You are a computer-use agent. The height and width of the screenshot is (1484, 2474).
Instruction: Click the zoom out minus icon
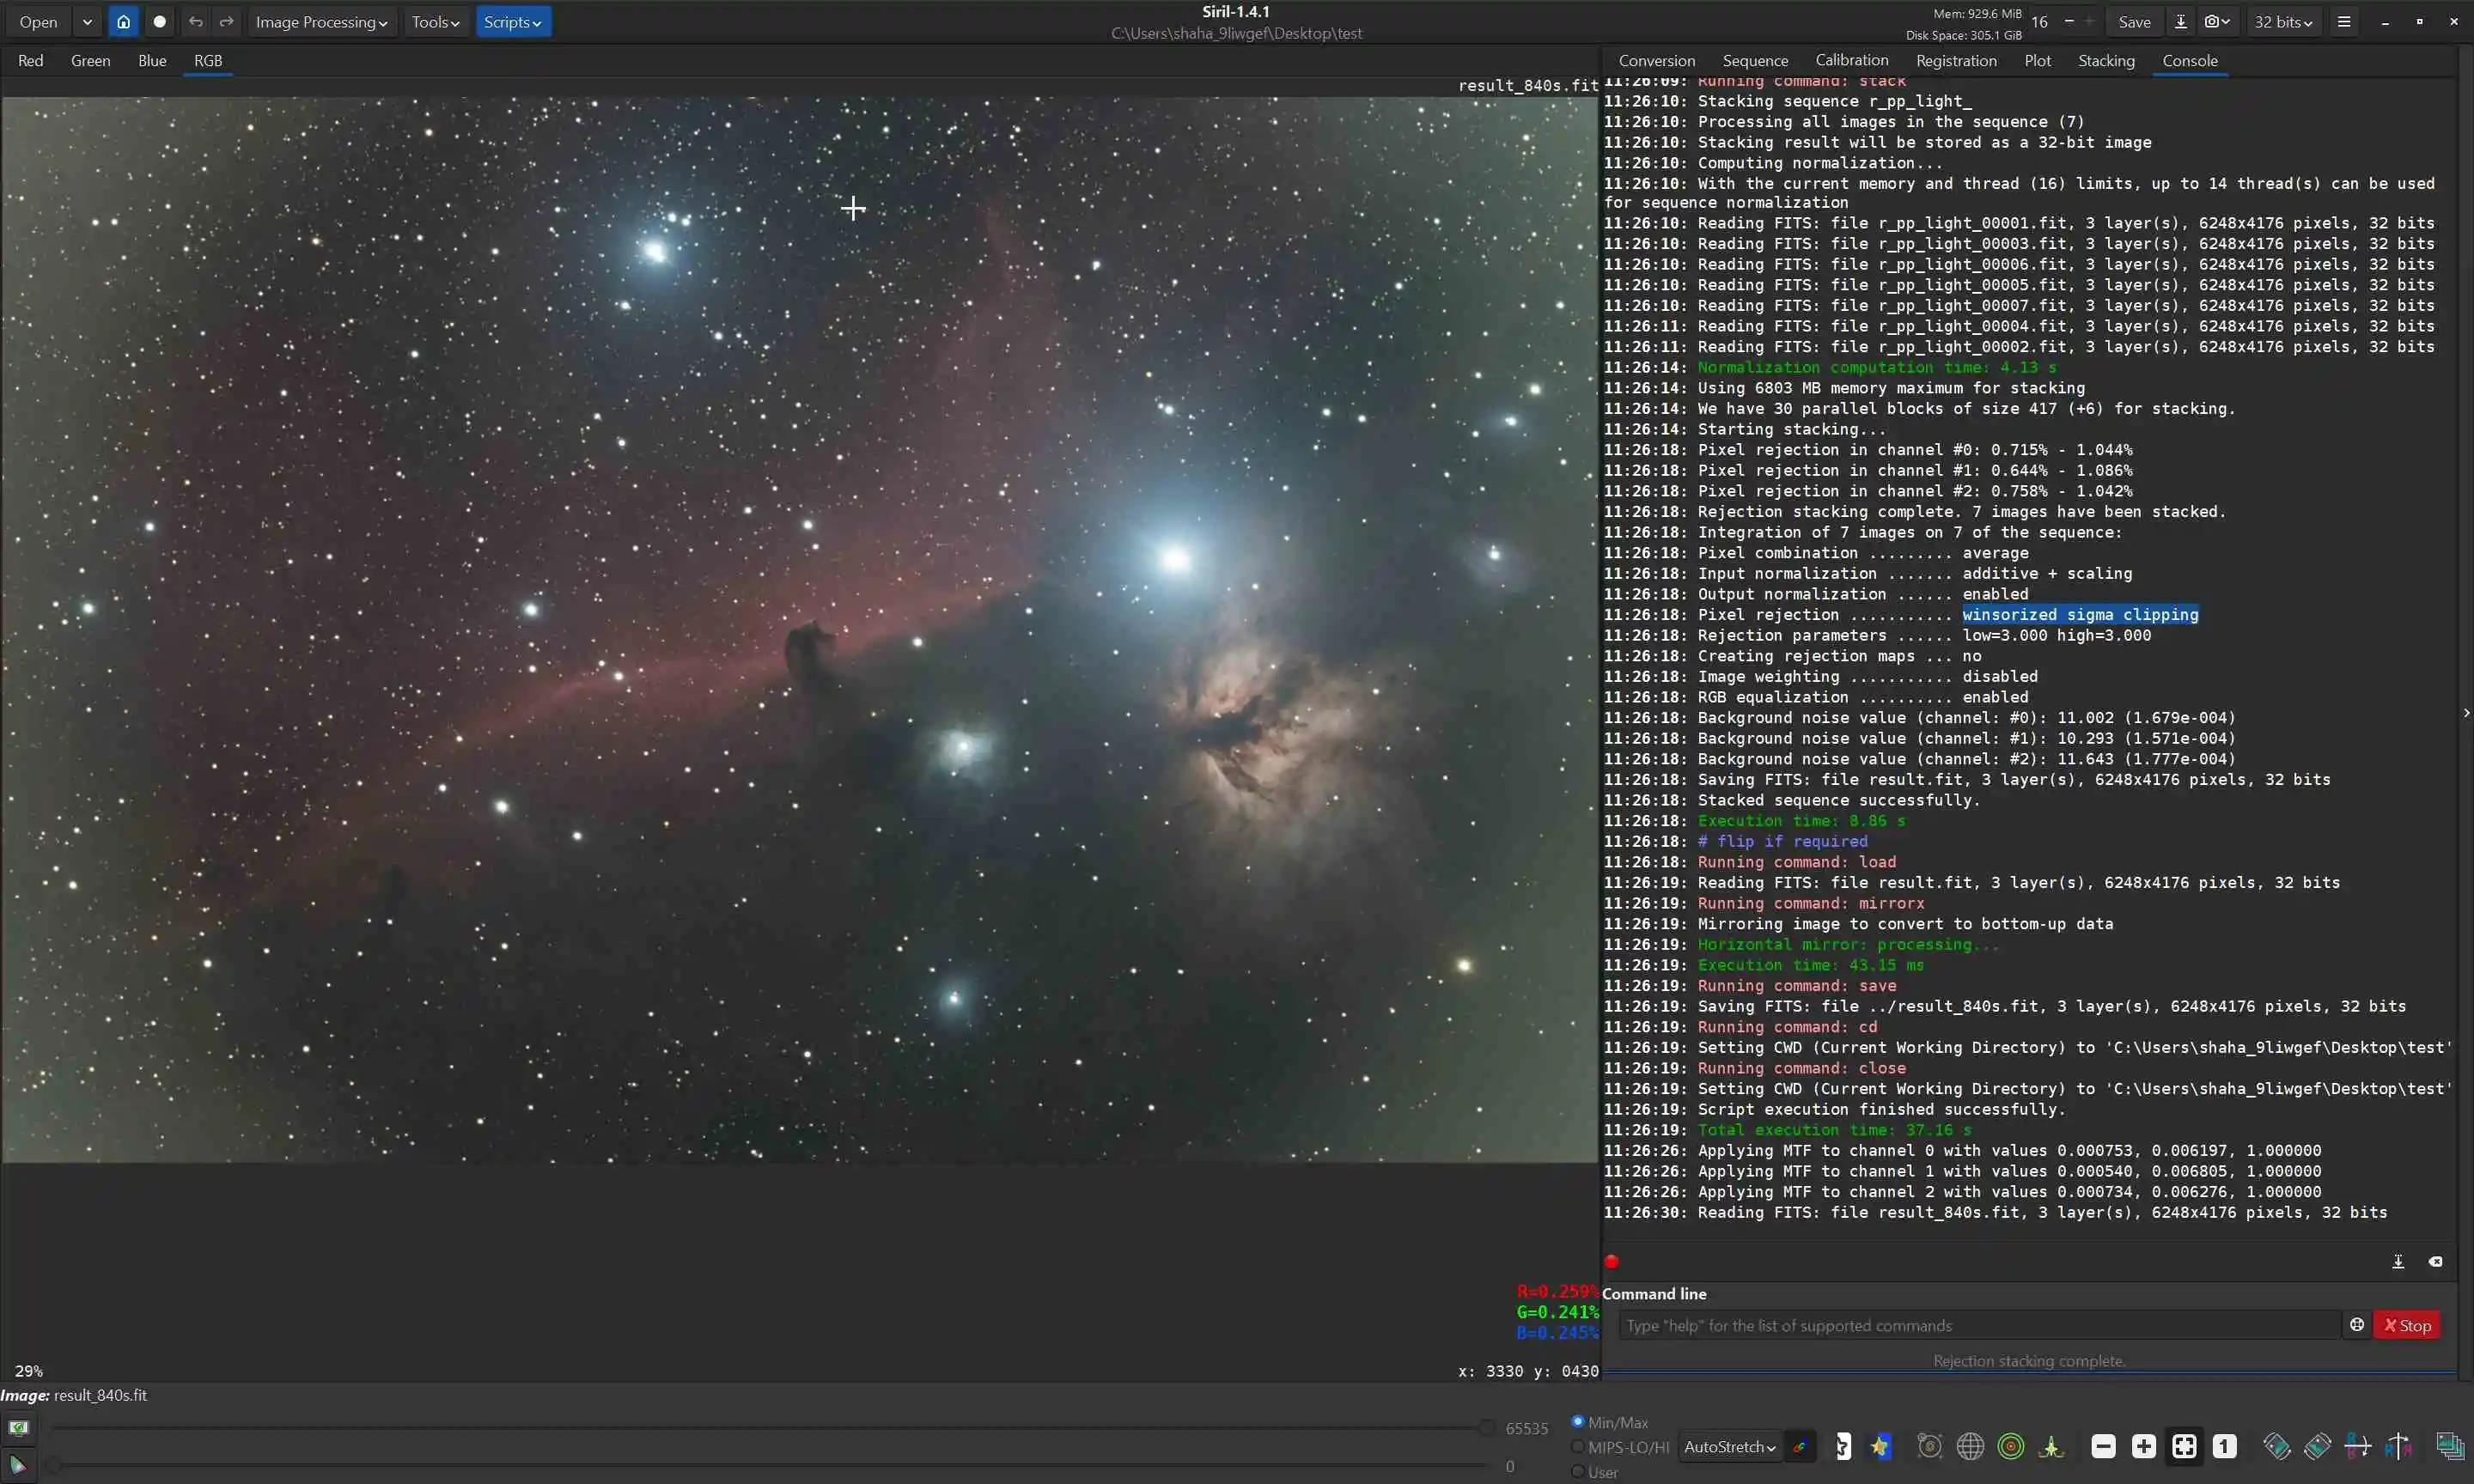click(x=2103, y=1446)
